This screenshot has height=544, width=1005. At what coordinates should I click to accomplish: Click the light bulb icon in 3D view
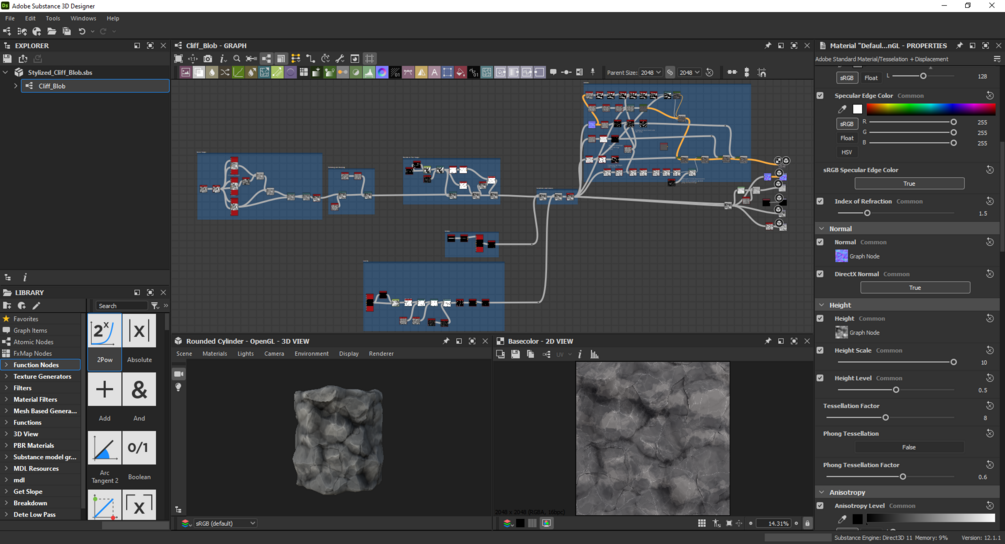pos(179,387)
